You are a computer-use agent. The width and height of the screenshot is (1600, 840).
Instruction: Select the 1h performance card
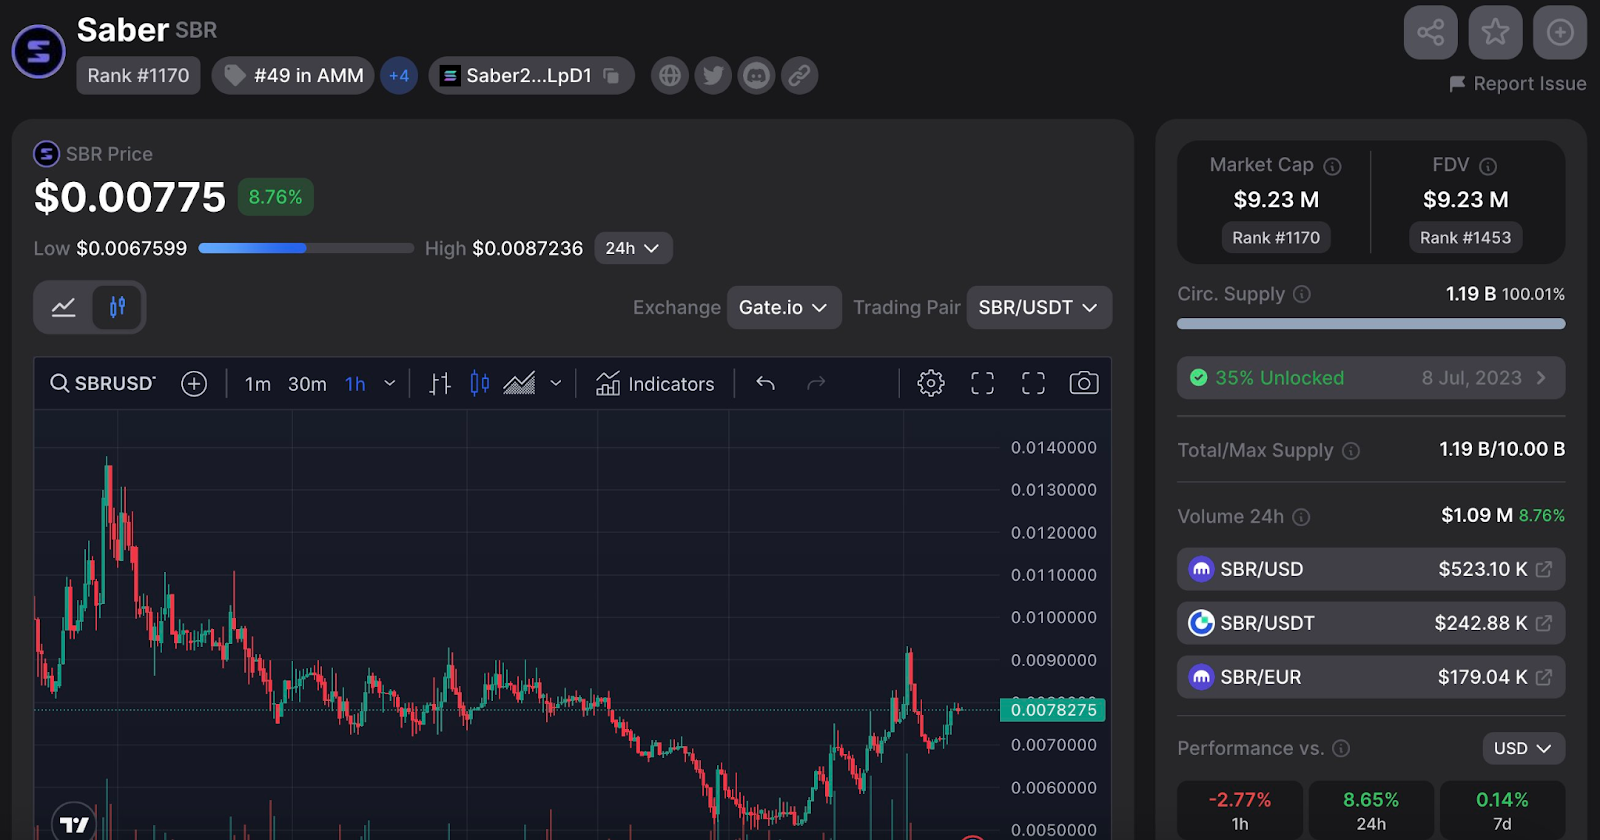pyautogui.click(x=1240, y=810)
